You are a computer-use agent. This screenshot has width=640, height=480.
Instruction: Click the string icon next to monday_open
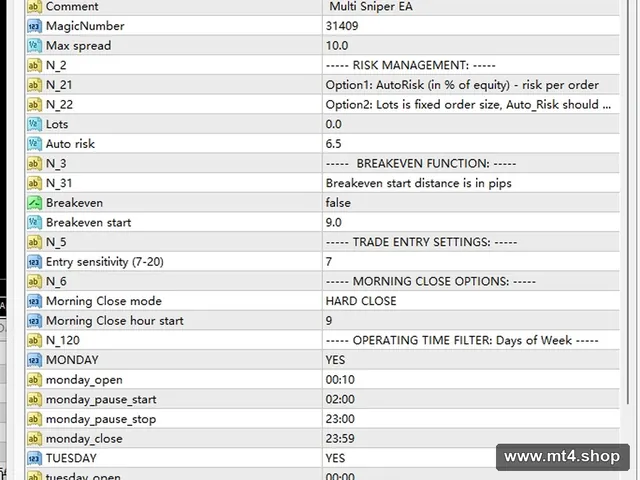pos(34,380)
